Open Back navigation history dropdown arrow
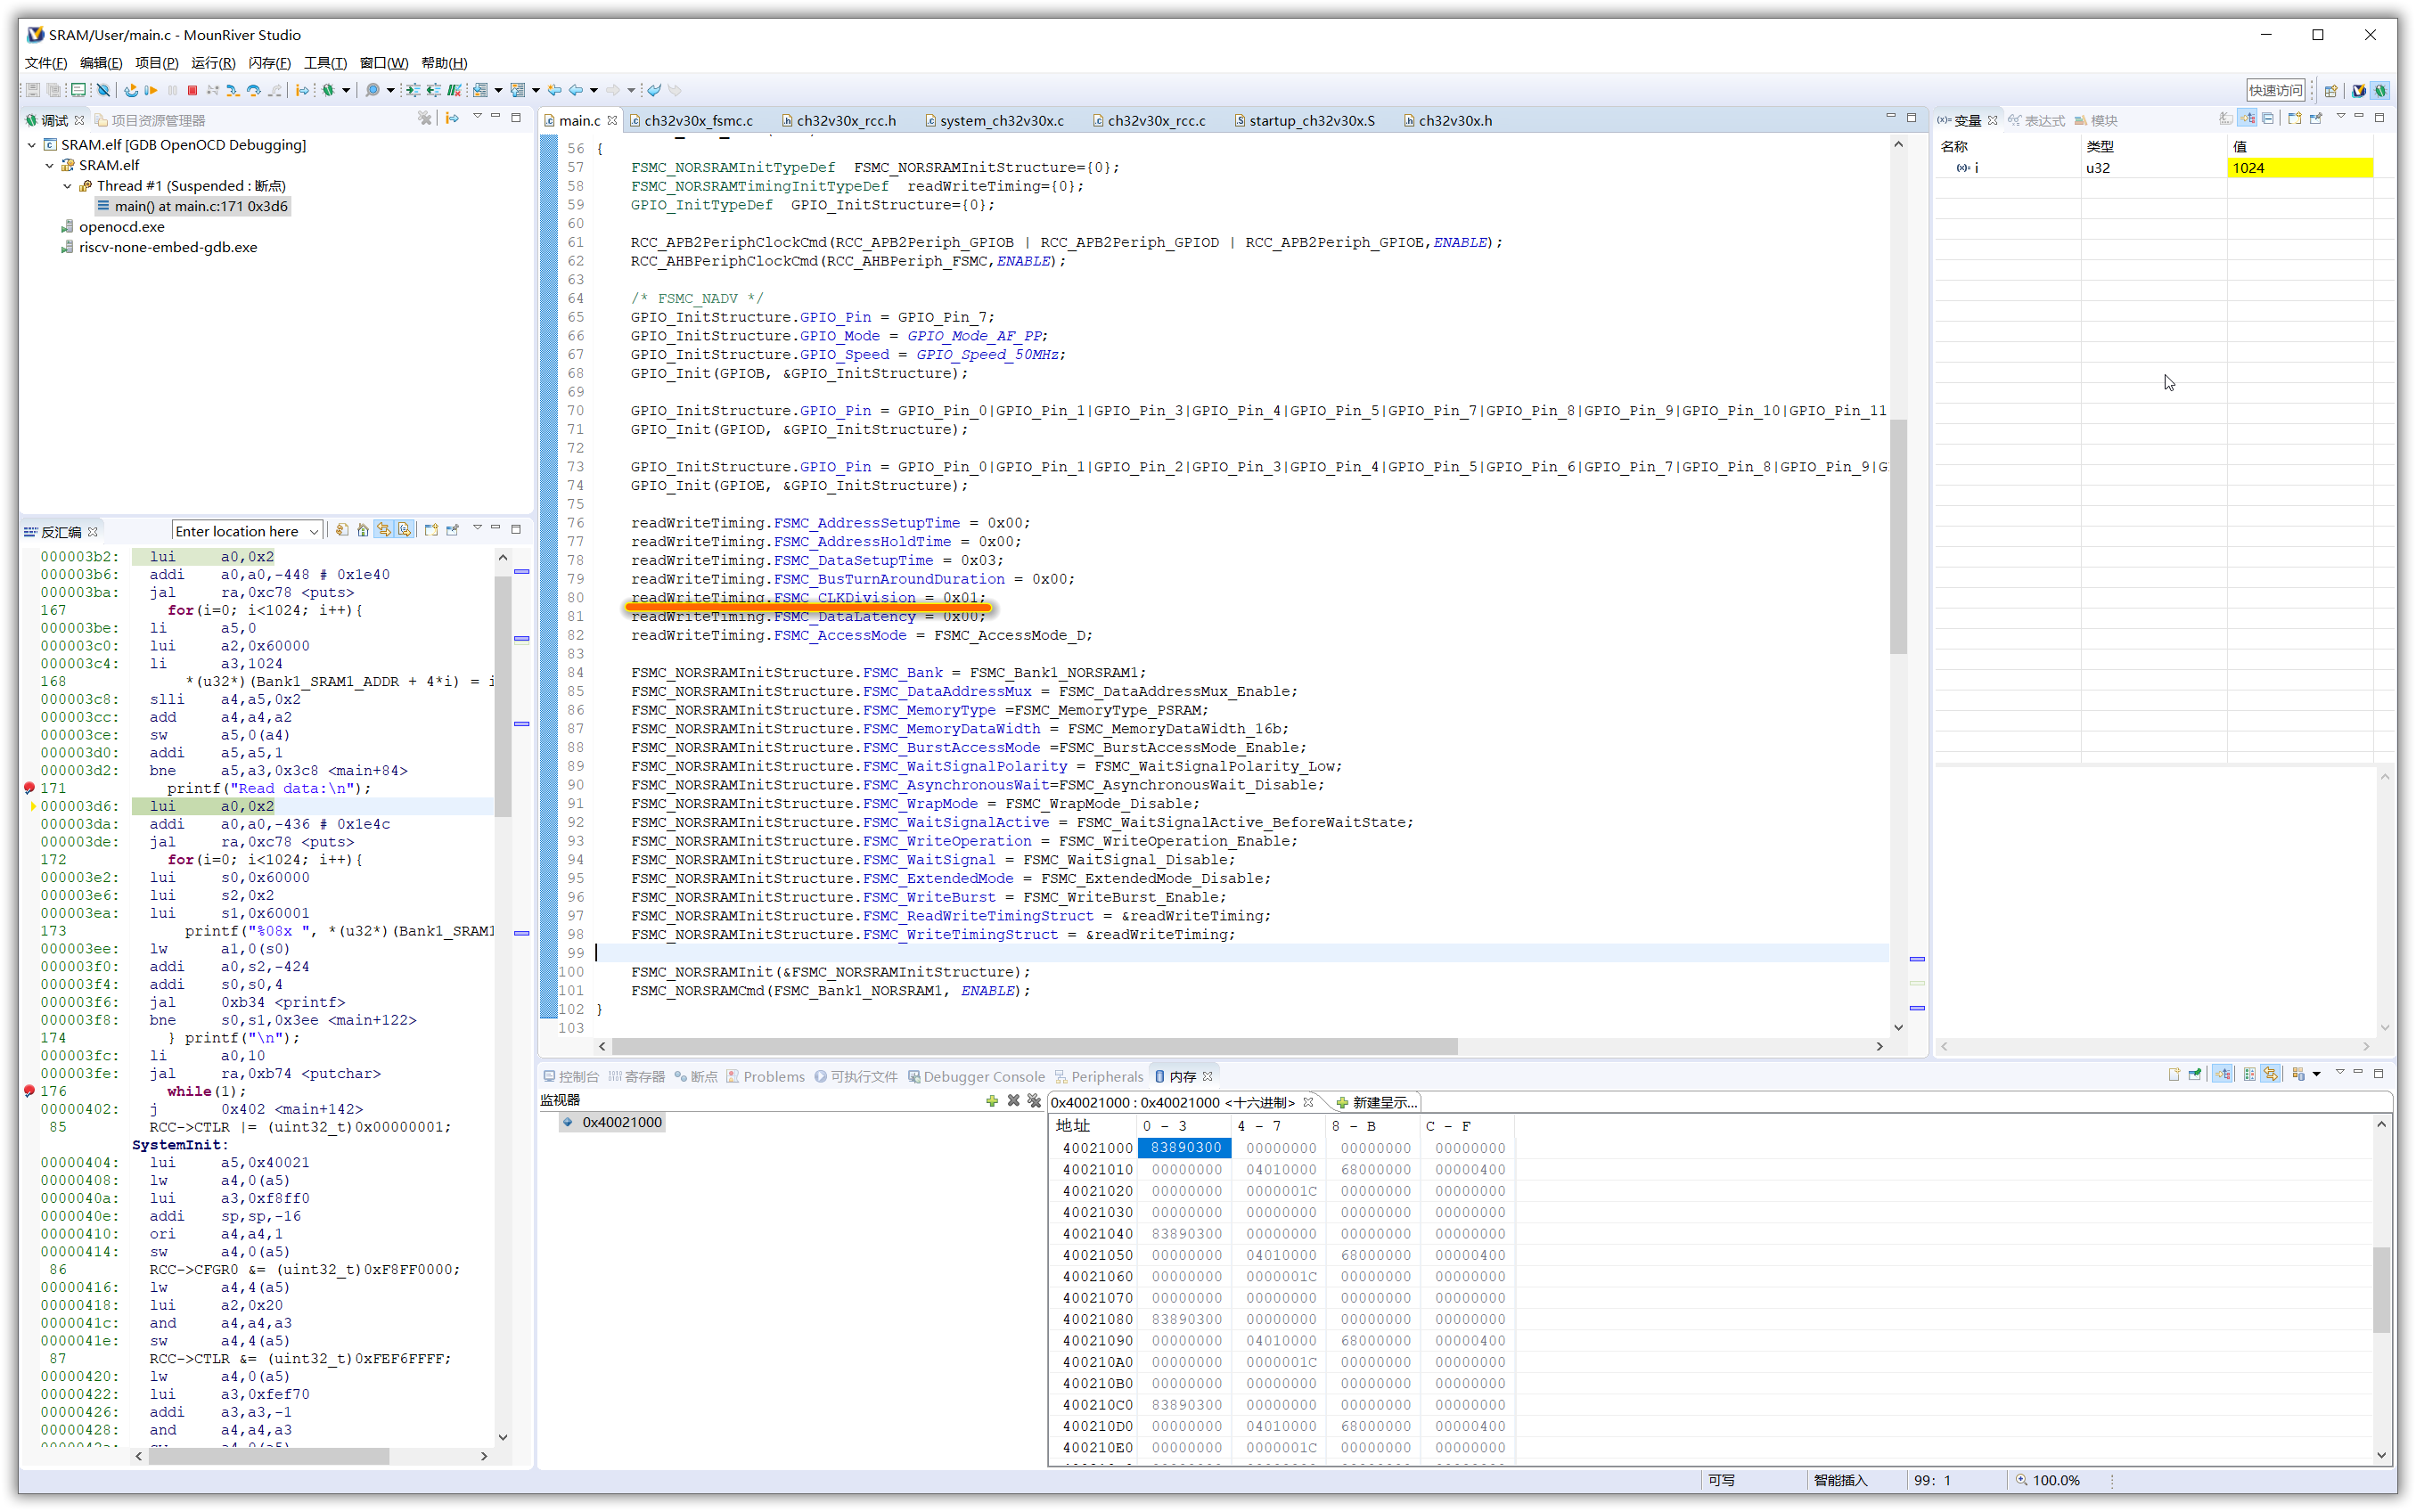2416x1512 pixels. [x=594, y=90]
